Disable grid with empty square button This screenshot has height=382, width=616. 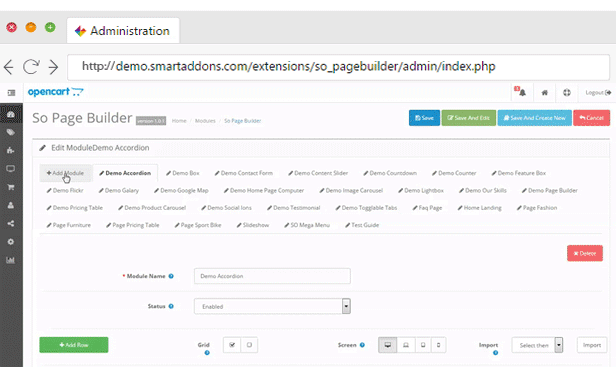point(249,345)
